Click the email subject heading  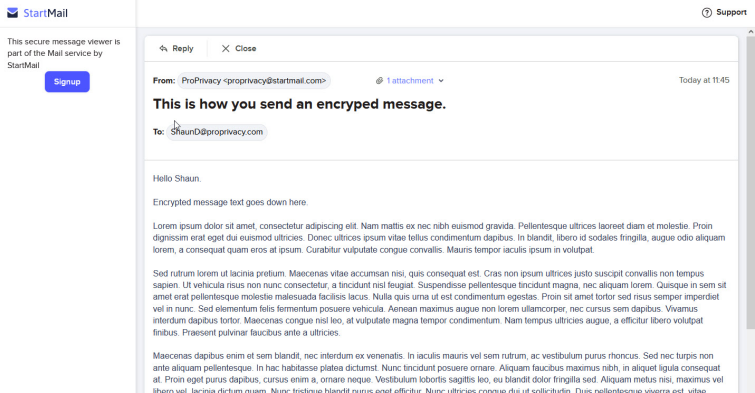[299, 104]
